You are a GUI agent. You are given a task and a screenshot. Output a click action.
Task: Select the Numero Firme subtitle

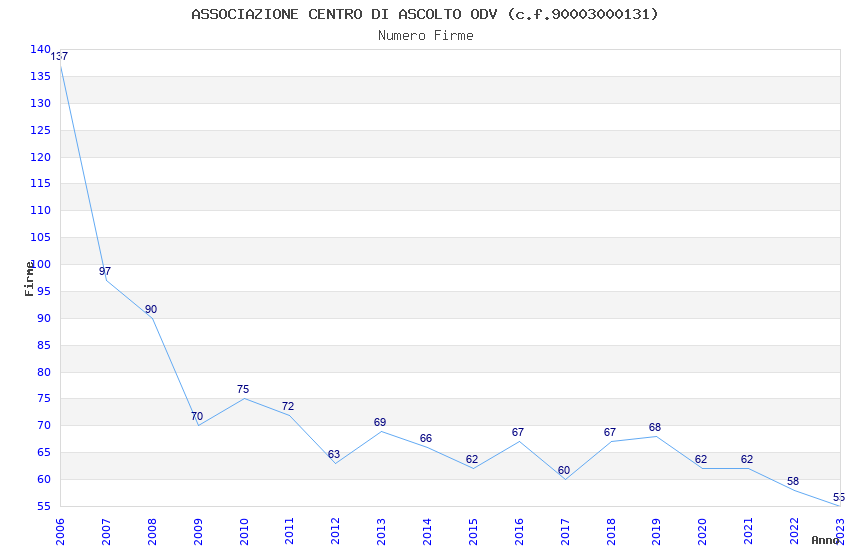pyautogui.click(x=426, y=35)
